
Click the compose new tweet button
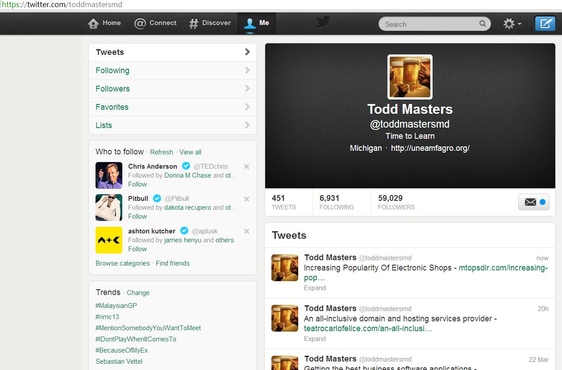coord(545,24)
